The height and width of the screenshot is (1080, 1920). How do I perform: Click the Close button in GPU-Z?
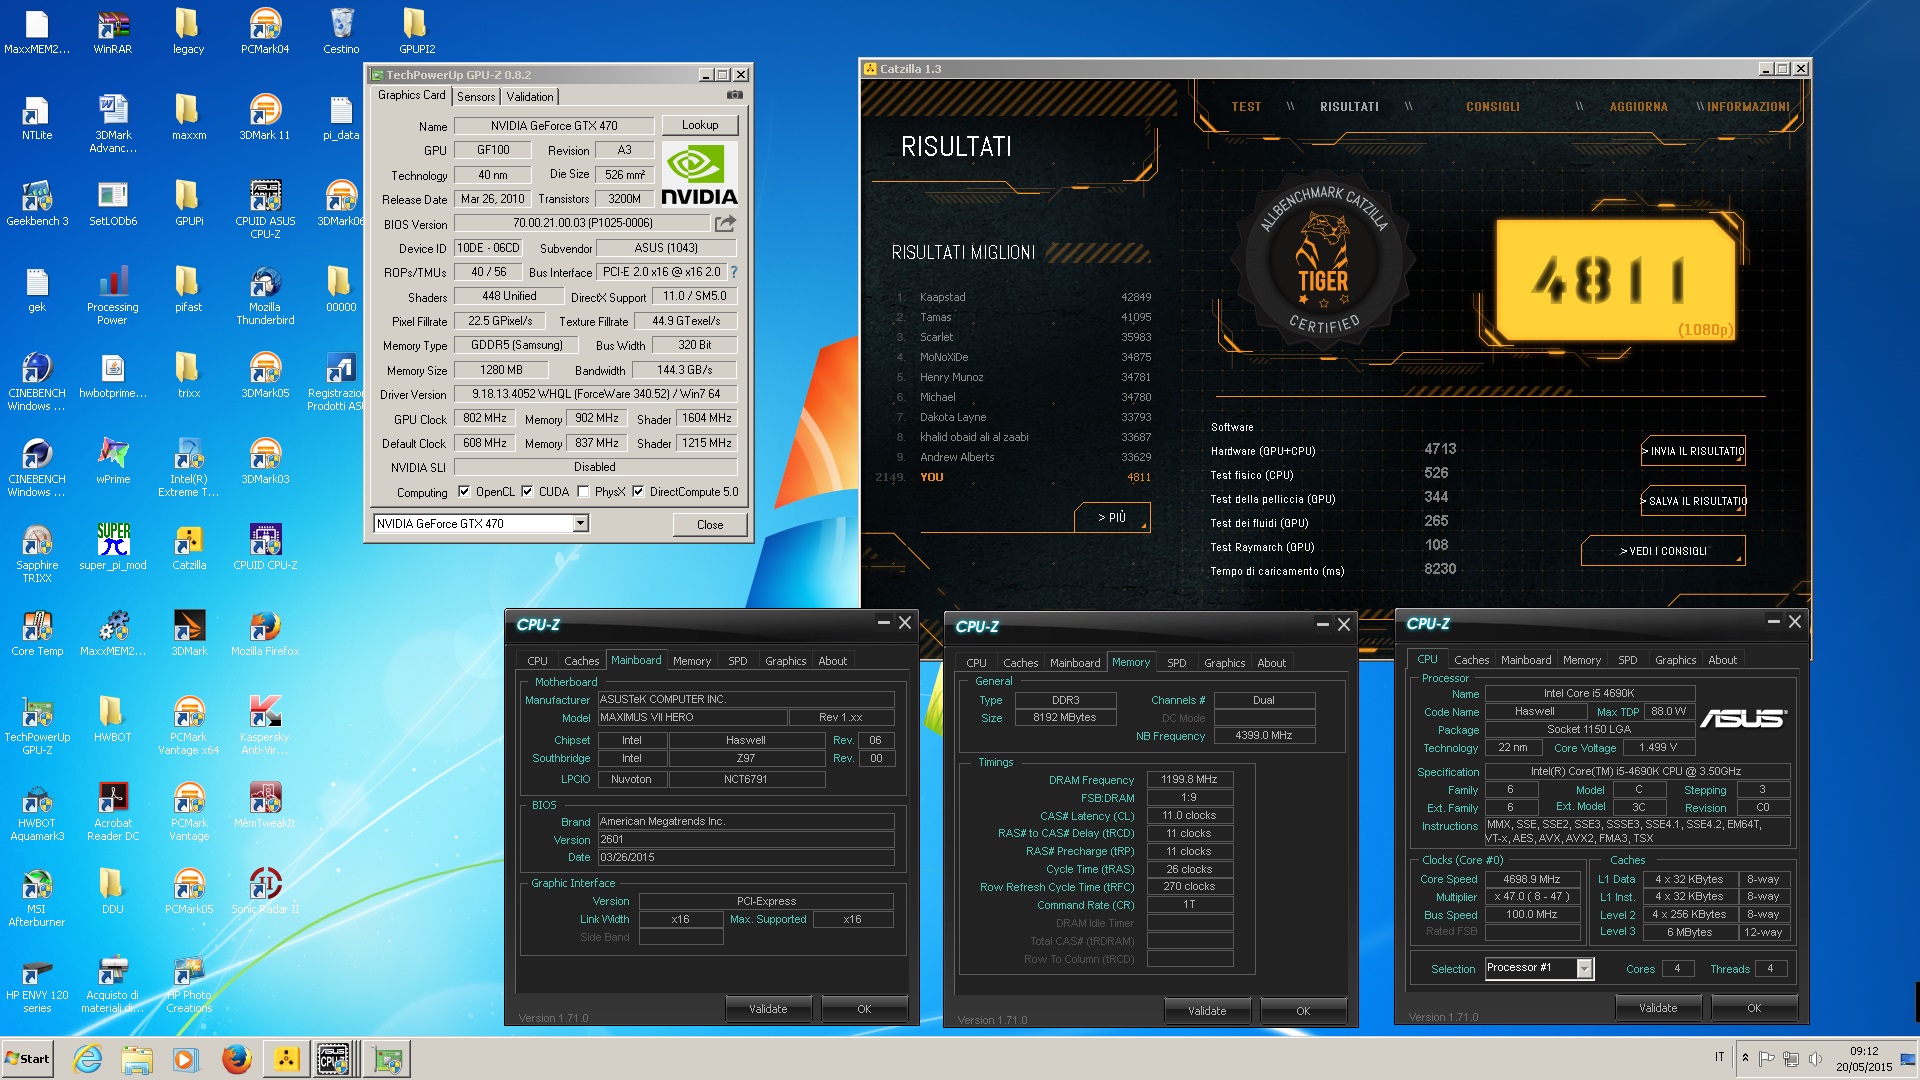[x=710, y=524]
